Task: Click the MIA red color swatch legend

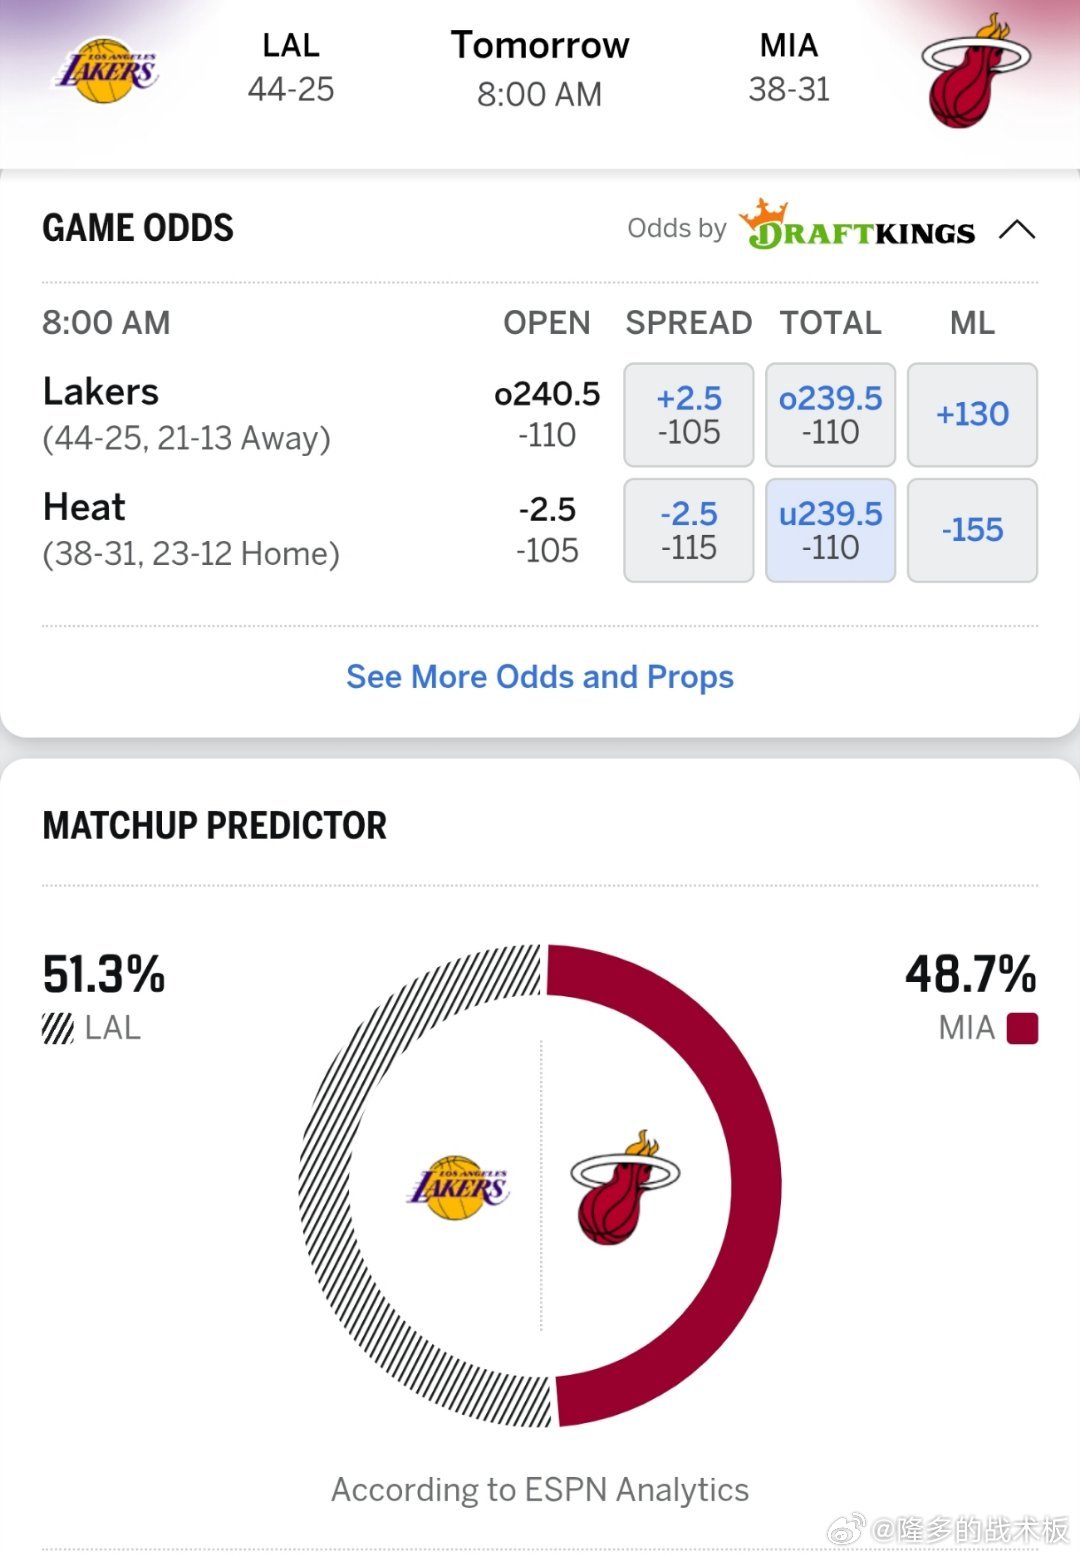Action: [x=1021, y=1027]
